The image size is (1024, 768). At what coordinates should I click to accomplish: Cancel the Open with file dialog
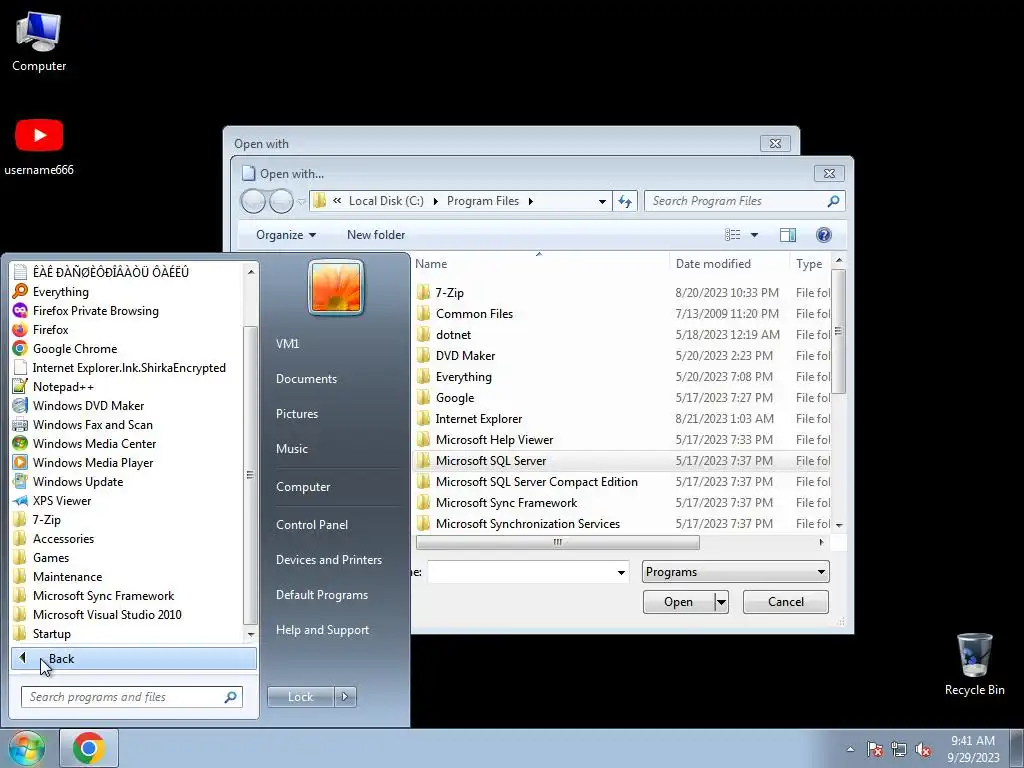tap(786, 602)
